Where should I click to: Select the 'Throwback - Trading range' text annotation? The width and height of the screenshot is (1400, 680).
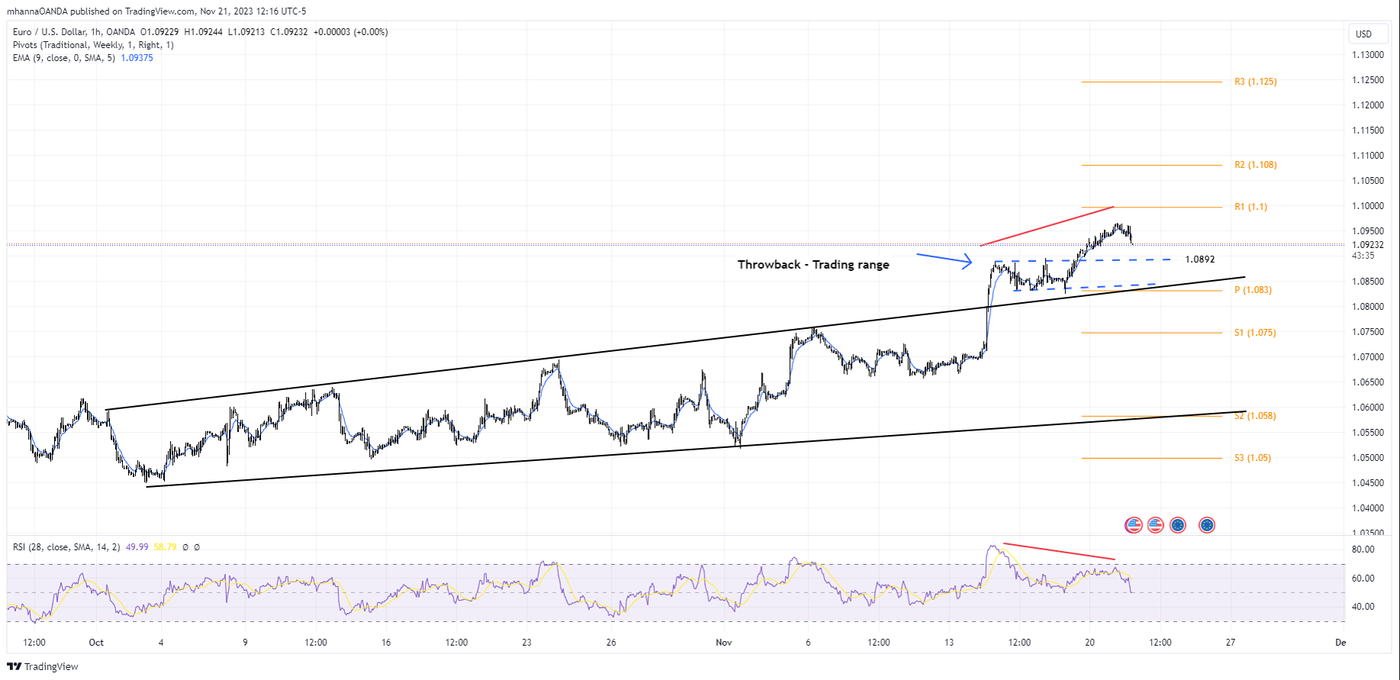(x=813, y=265)
